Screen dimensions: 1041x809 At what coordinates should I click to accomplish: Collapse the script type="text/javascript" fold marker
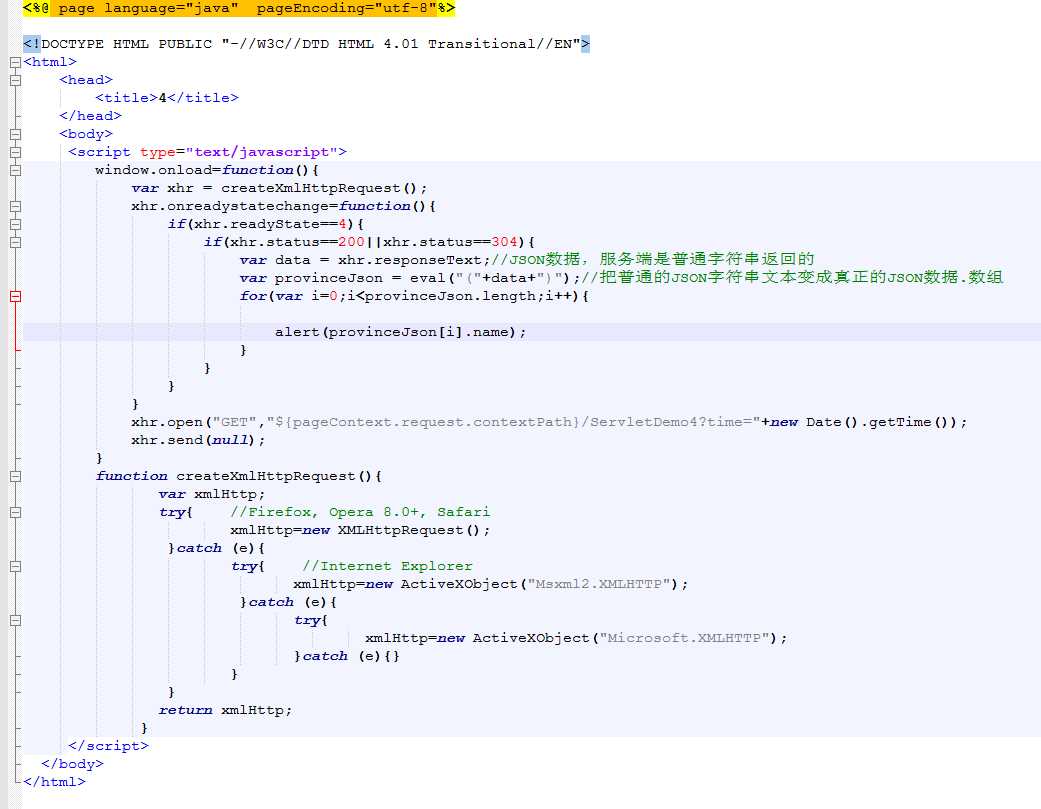coord(15,152)
